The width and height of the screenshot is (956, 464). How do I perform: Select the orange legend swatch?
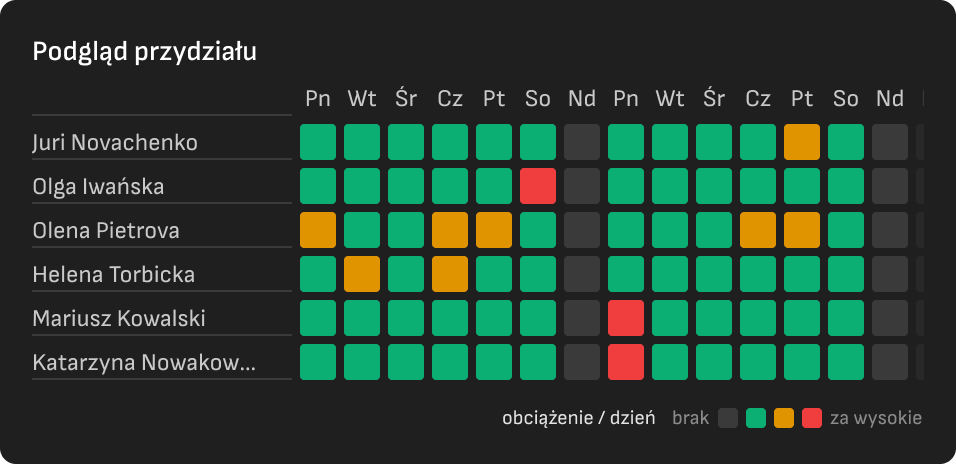coord(784,418)
